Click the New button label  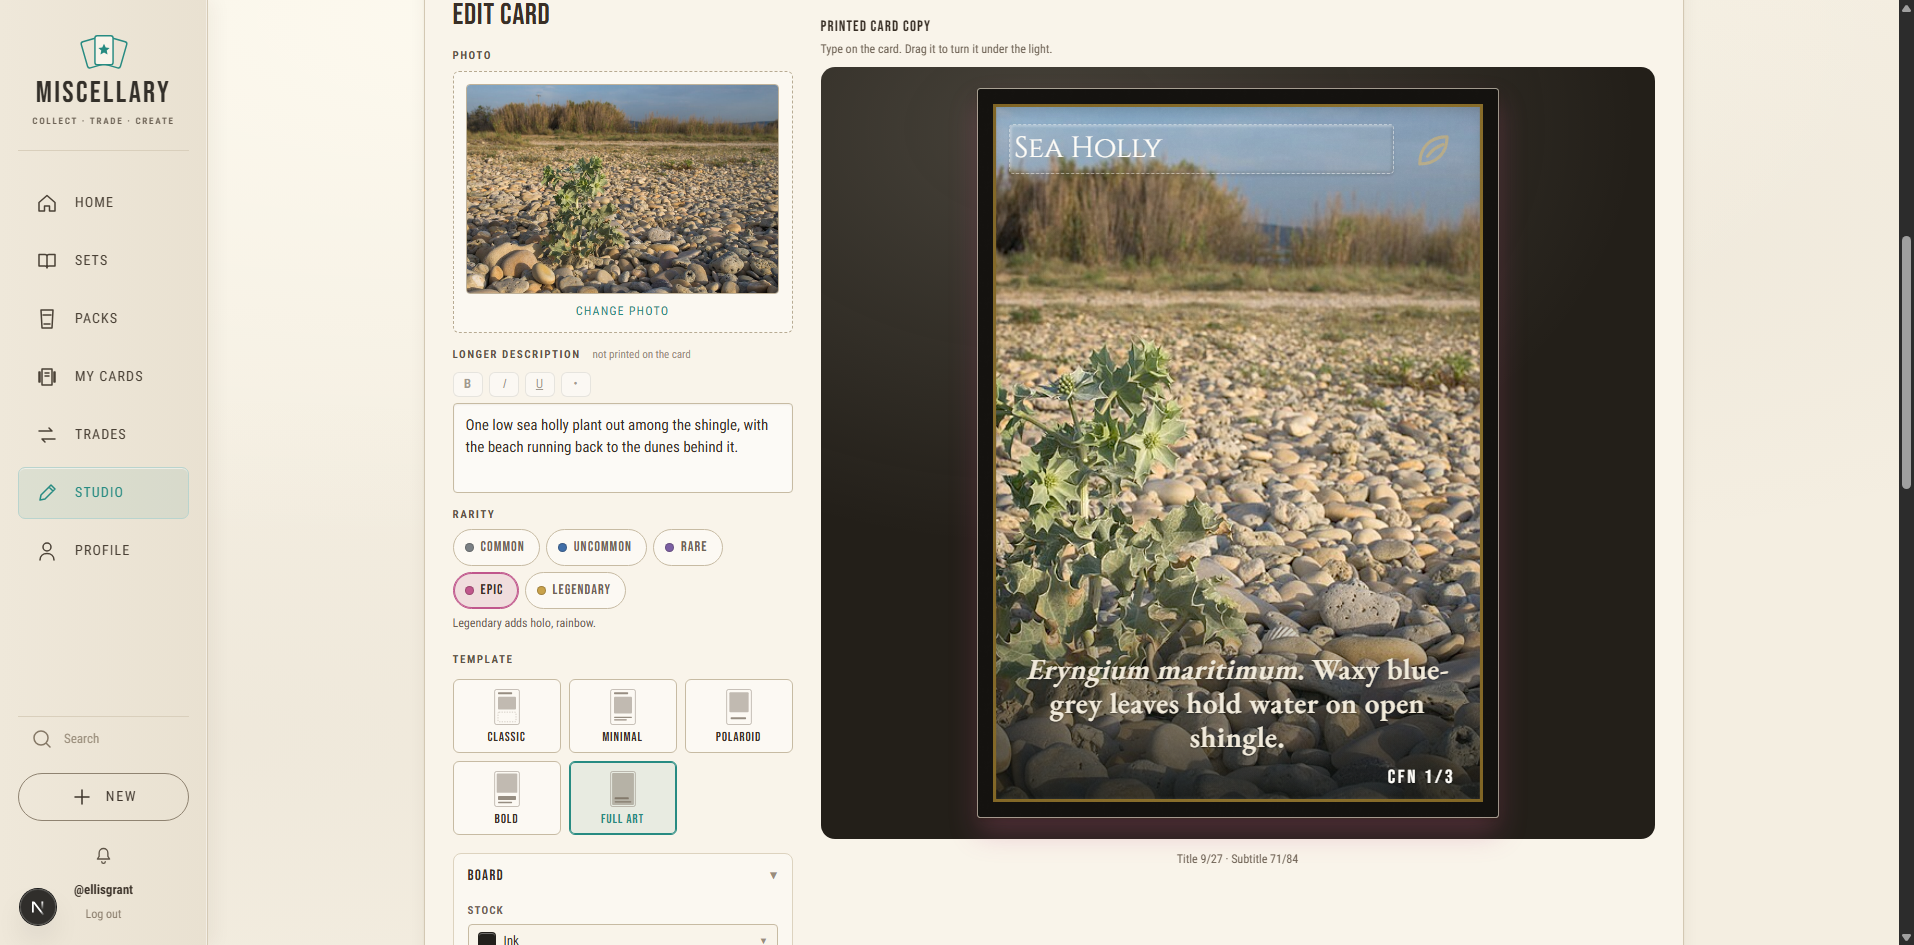pos(121,797)
